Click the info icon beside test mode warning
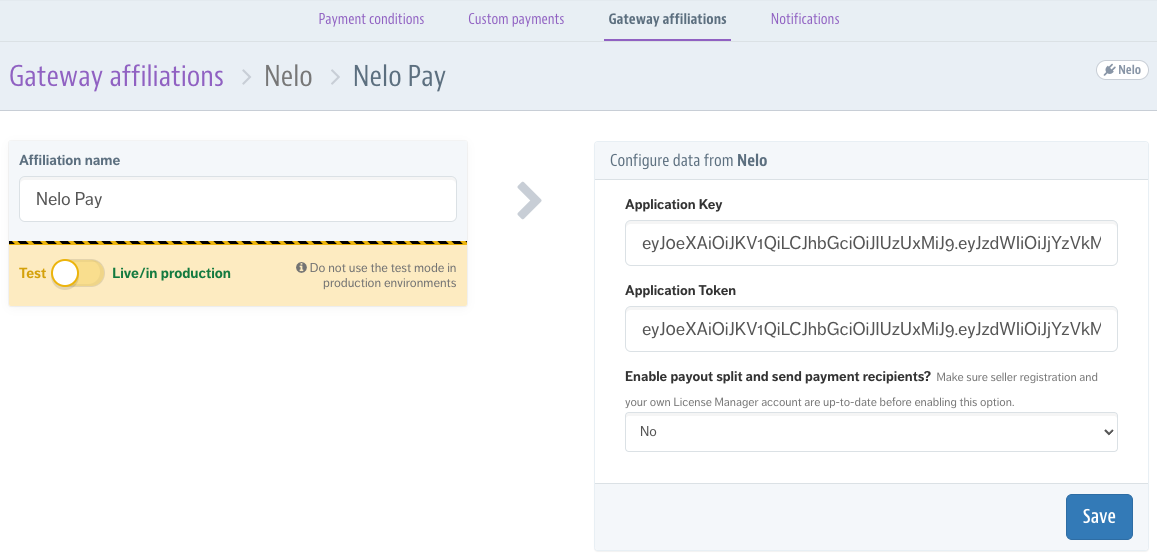Viewport: 1157px width, 560px height. click(301, 267)
